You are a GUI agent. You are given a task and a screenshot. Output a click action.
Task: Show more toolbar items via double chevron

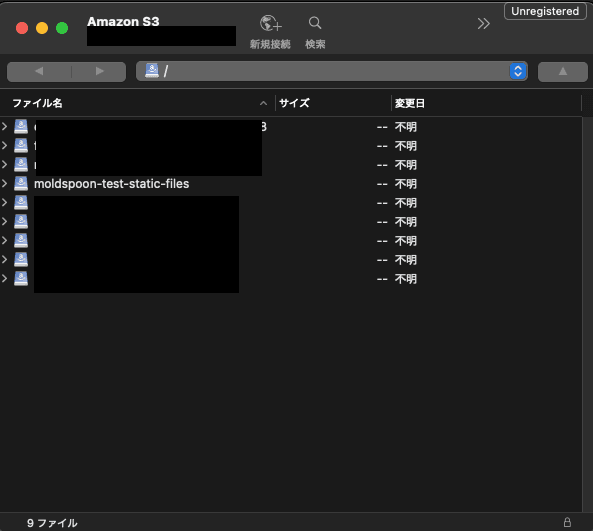point(483,24)
